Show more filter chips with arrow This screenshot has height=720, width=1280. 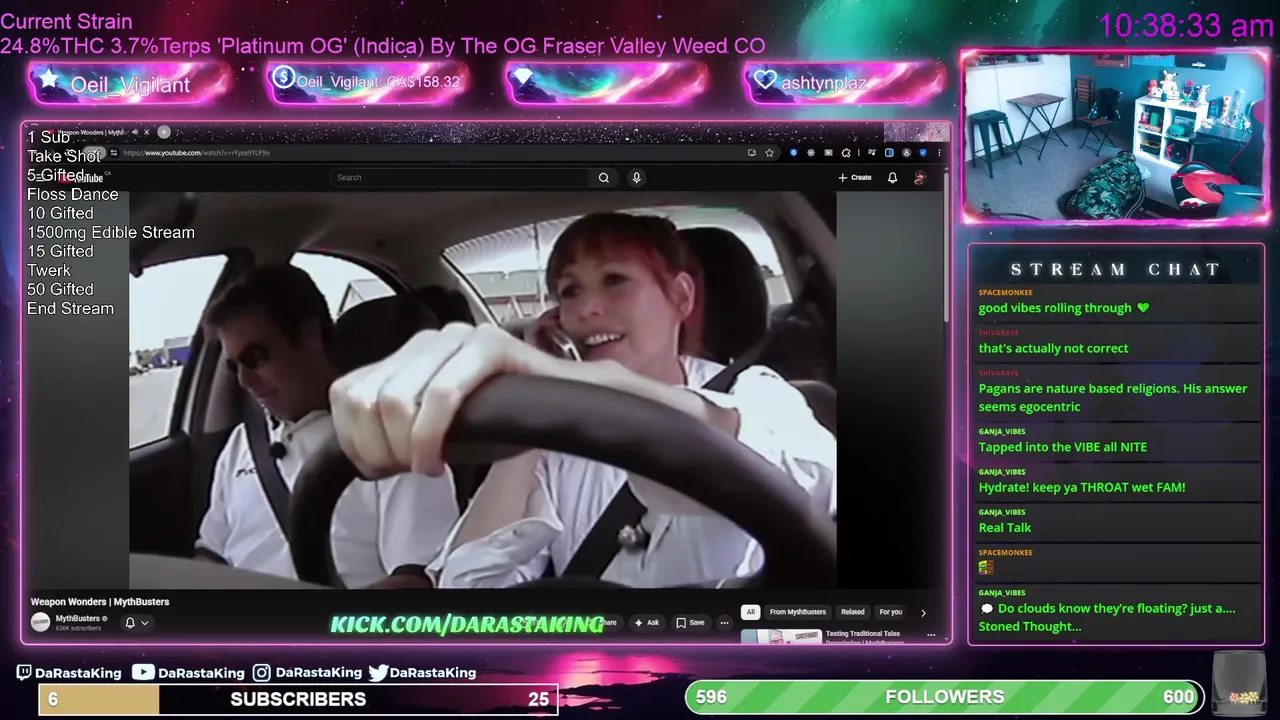[923, 612]
